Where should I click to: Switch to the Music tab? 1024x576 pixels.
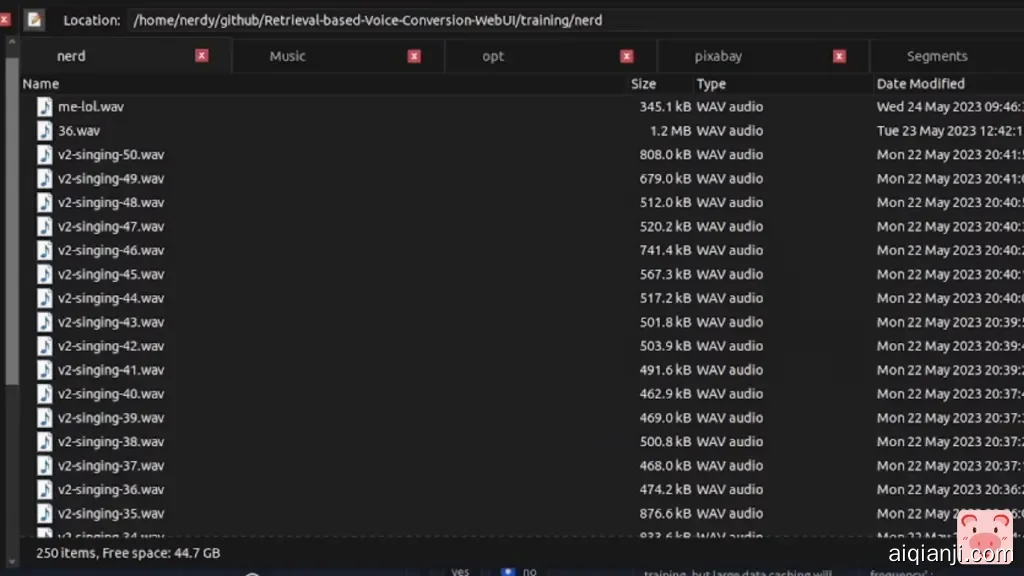click(x=288, y=56)
